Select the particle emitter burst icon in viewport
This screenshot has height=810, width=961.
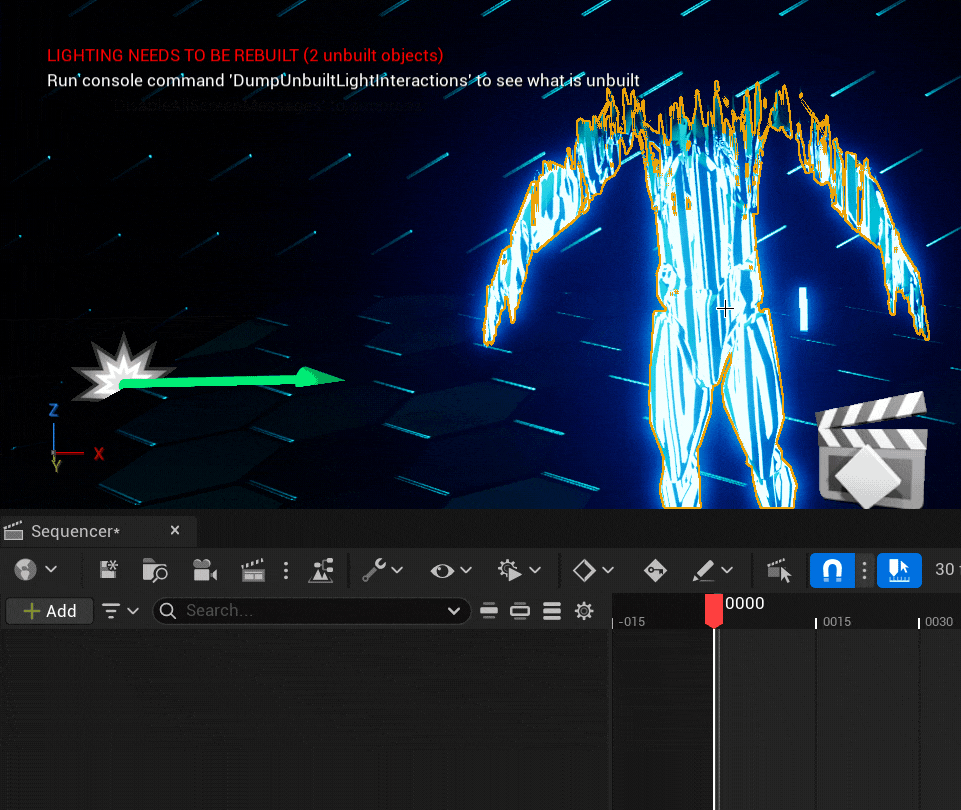[x=121, y=368]
